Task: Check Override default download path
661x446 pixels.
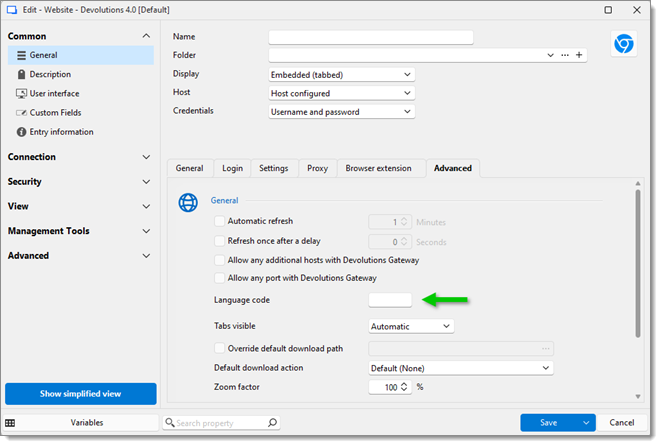Action: pyautogui.click(x=219, y=348)
